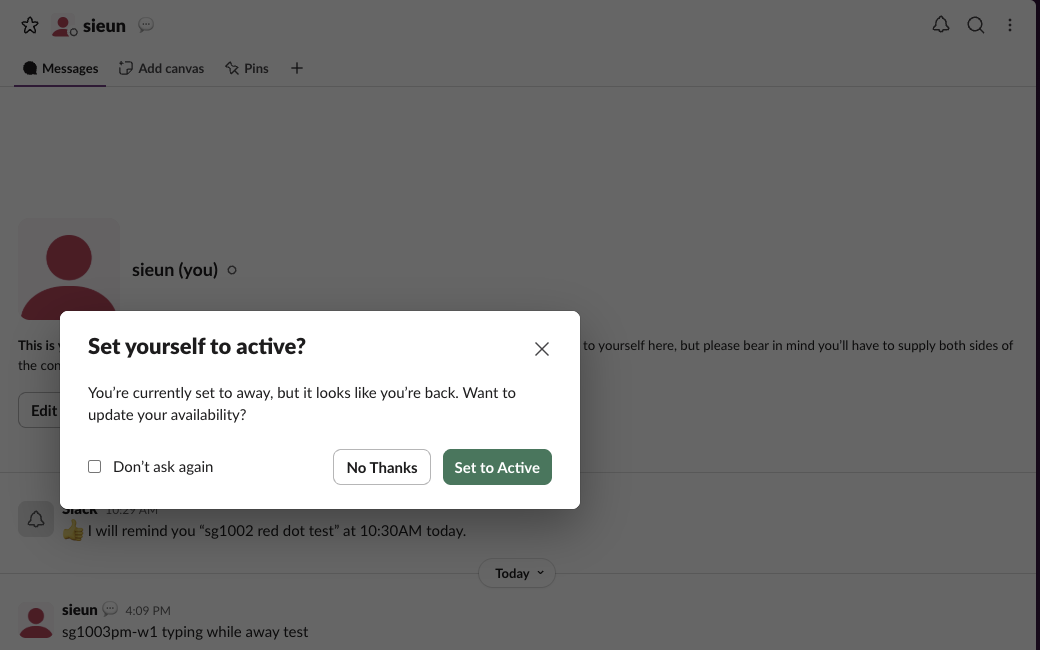Open more options kebab menu
Screen dimensions: 1040x650
point(1009,25)
